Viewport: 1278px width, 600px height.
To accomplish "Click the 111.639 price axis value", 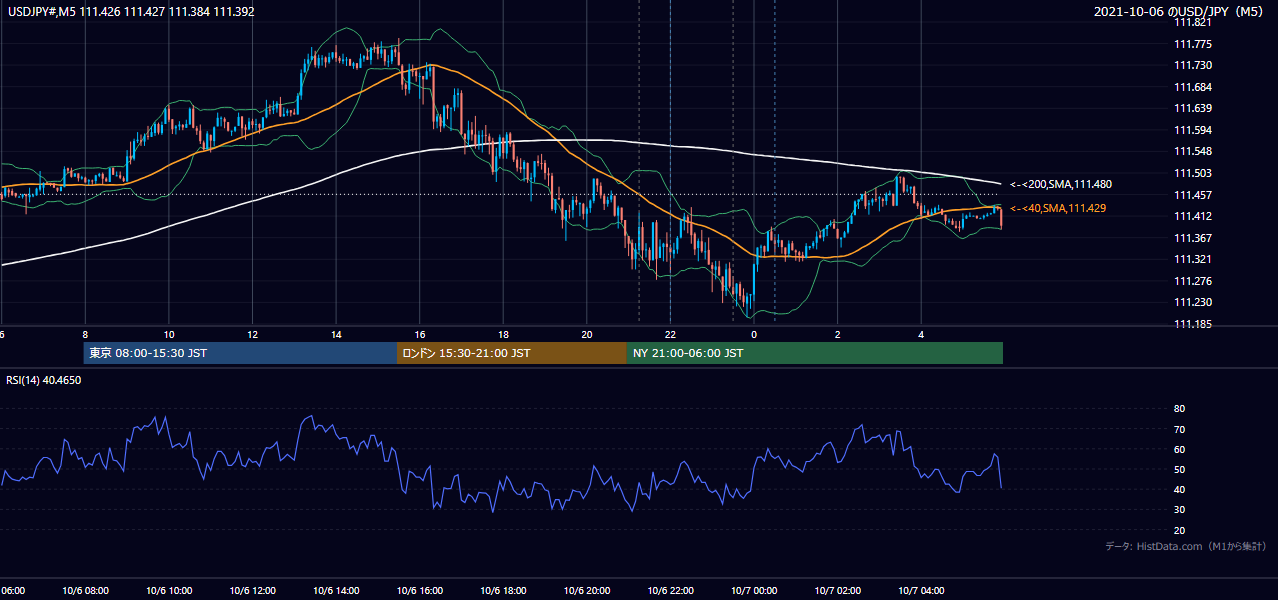I will (x=1193, y=109).
